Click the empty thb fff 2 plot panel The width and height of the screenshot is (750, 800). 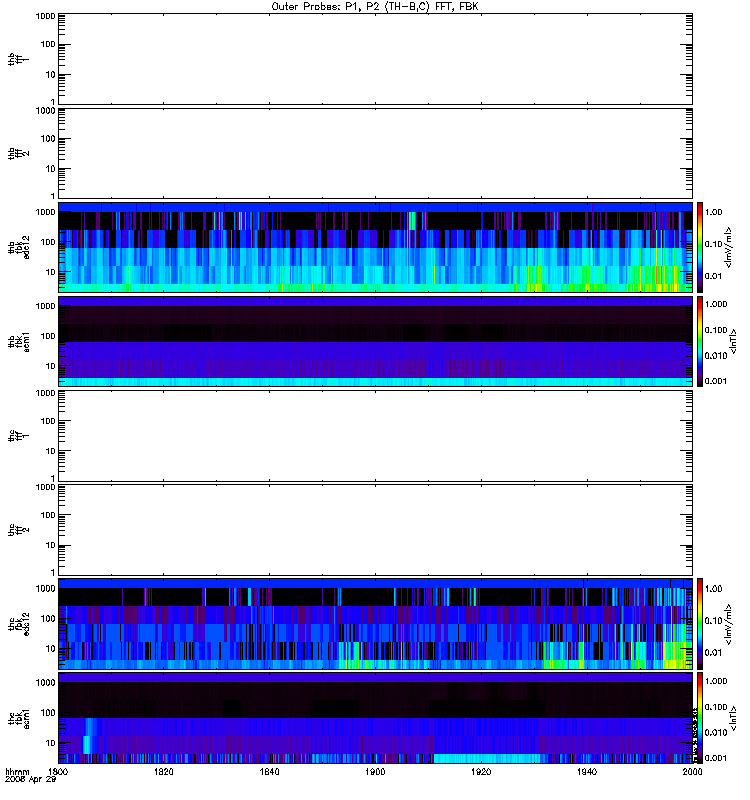(x=375, y=154)
